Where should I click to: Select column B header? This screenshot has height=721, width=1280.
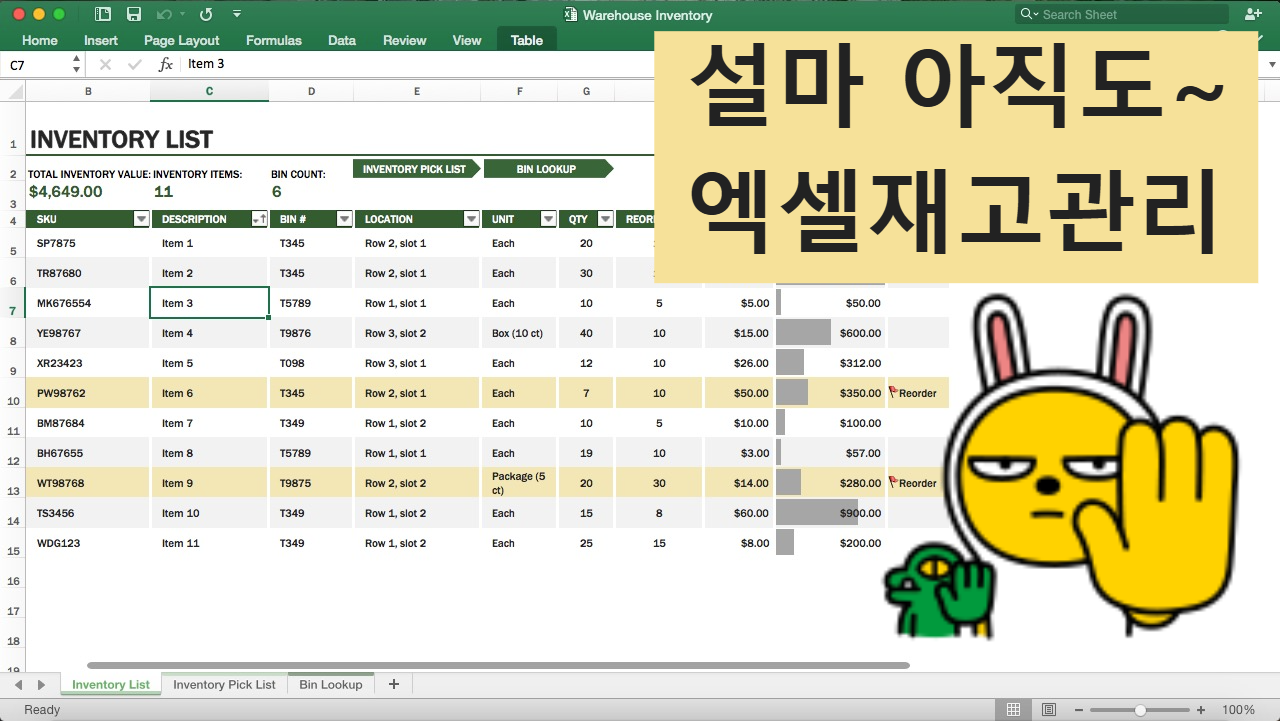coord(88,91)
